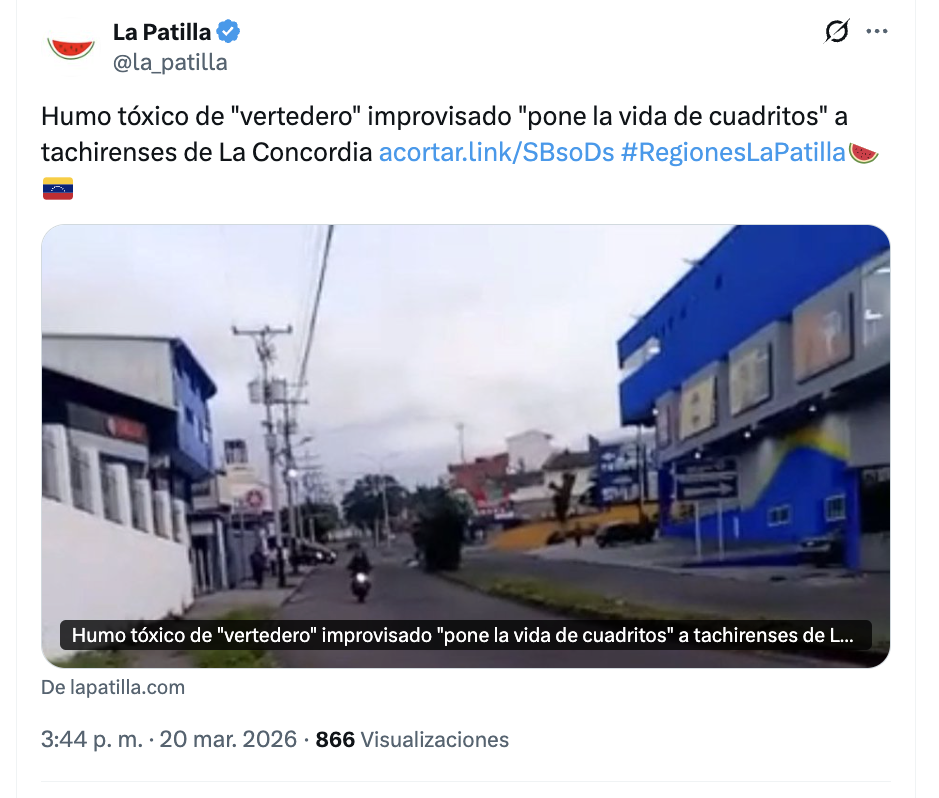Click the watermelon emoji after the hashtag
The width and height of the screenshot is (939, 798).
pos(864,153)
